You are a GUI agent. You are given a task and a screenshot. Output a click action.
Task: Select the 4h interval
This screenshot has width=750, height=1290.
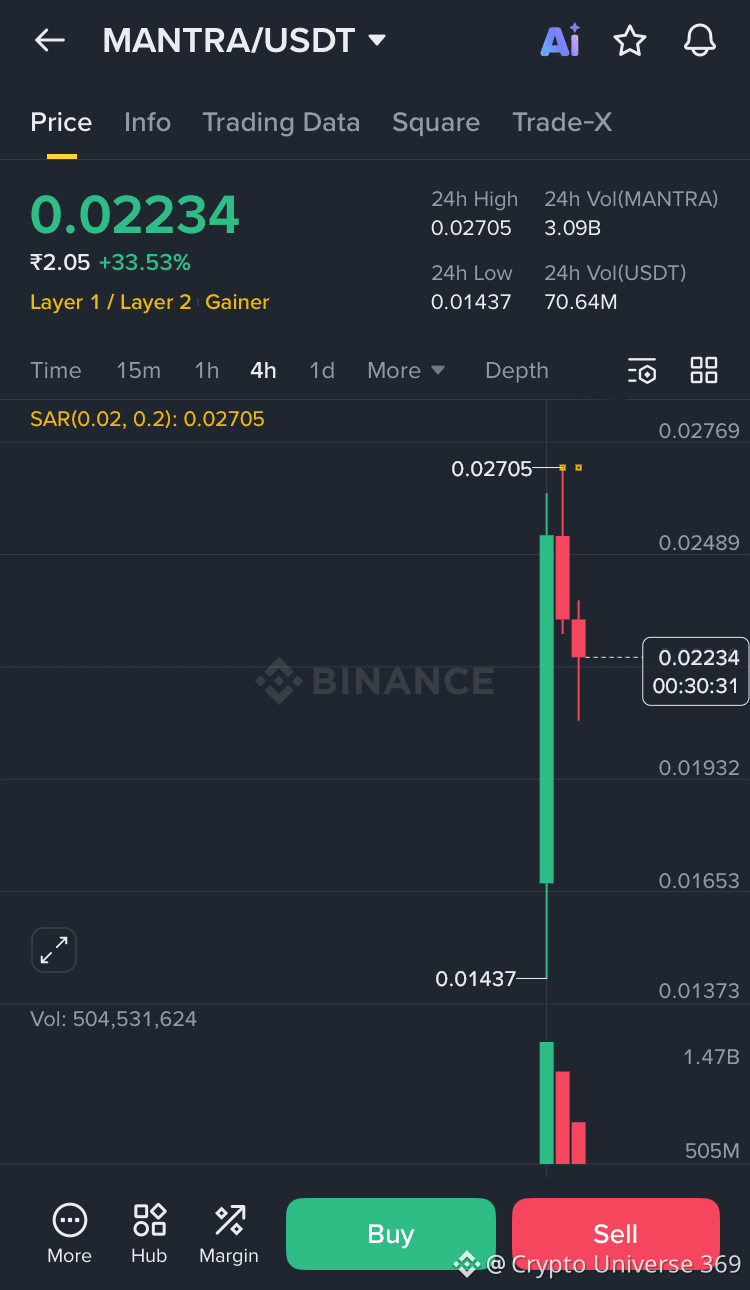pyautogui.click(x=263, y=370)
